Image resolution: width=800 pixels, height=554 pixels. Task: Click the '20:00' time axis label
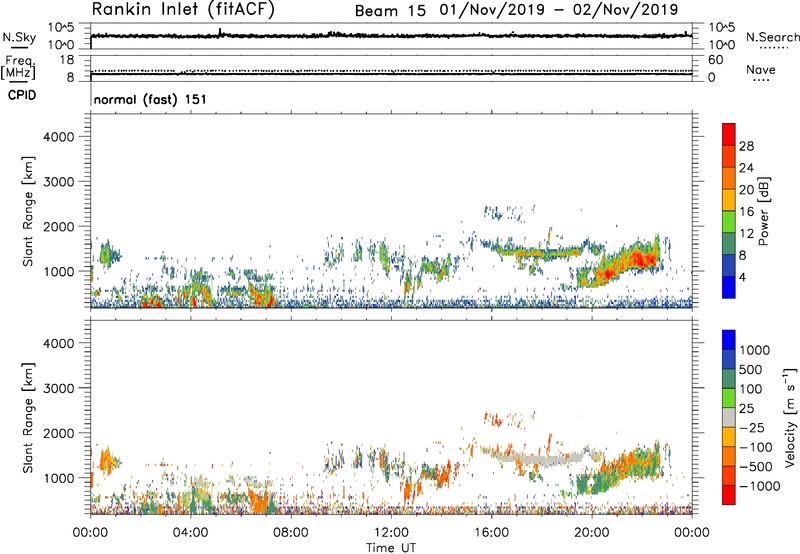tap(592, 533)
